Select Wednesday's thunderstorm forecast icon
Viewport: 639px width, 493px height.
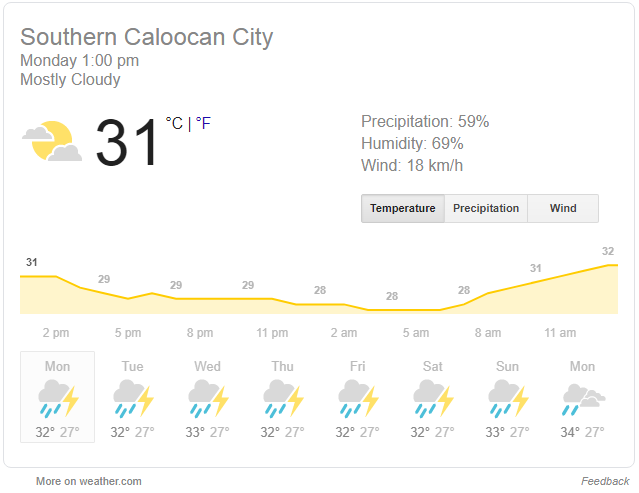pyautogui.click(x=208, y=399)
